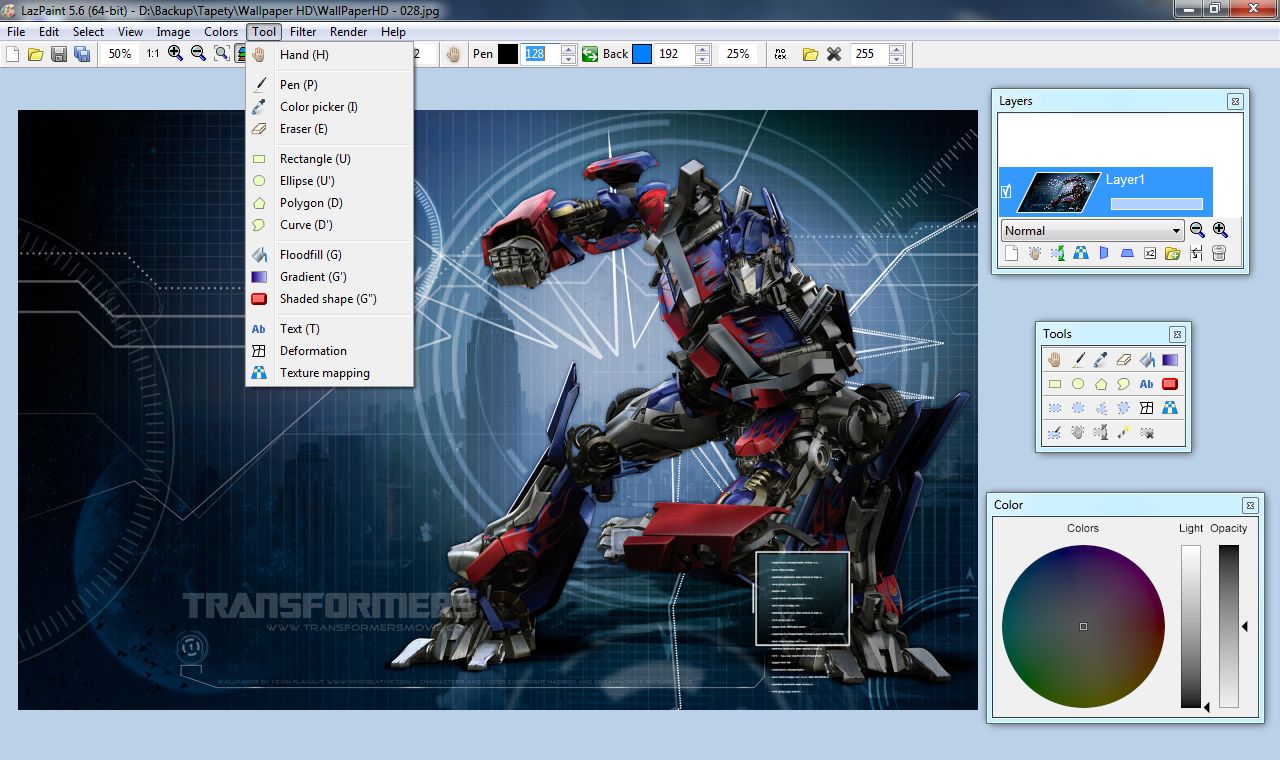Image resolution: width=1280 pixels, height=760 pixels.
Task: Select the Layer1 thumbnail
Action: pyautogui.click(x=1059, y=192)
